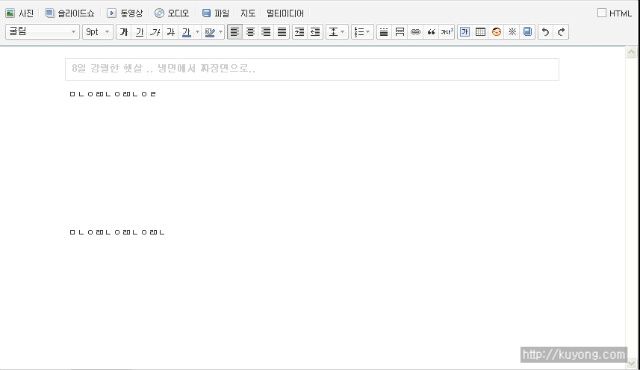
Task: Insert a text box
Action: click(x=465, y=32)
